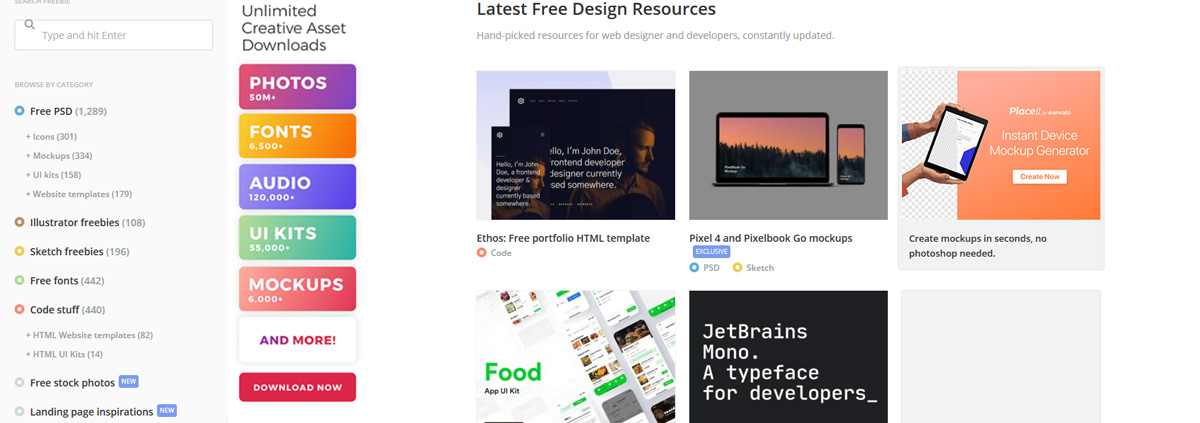Open the Ethos portfolio HTML template link

click(563, 238)
